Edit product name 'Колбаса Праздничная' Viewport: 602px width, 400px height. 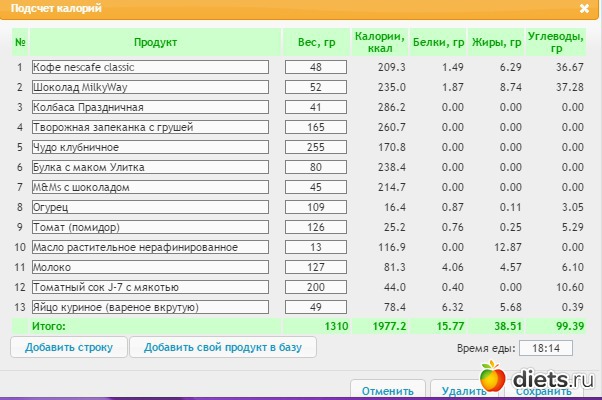(x=150, y=107)
